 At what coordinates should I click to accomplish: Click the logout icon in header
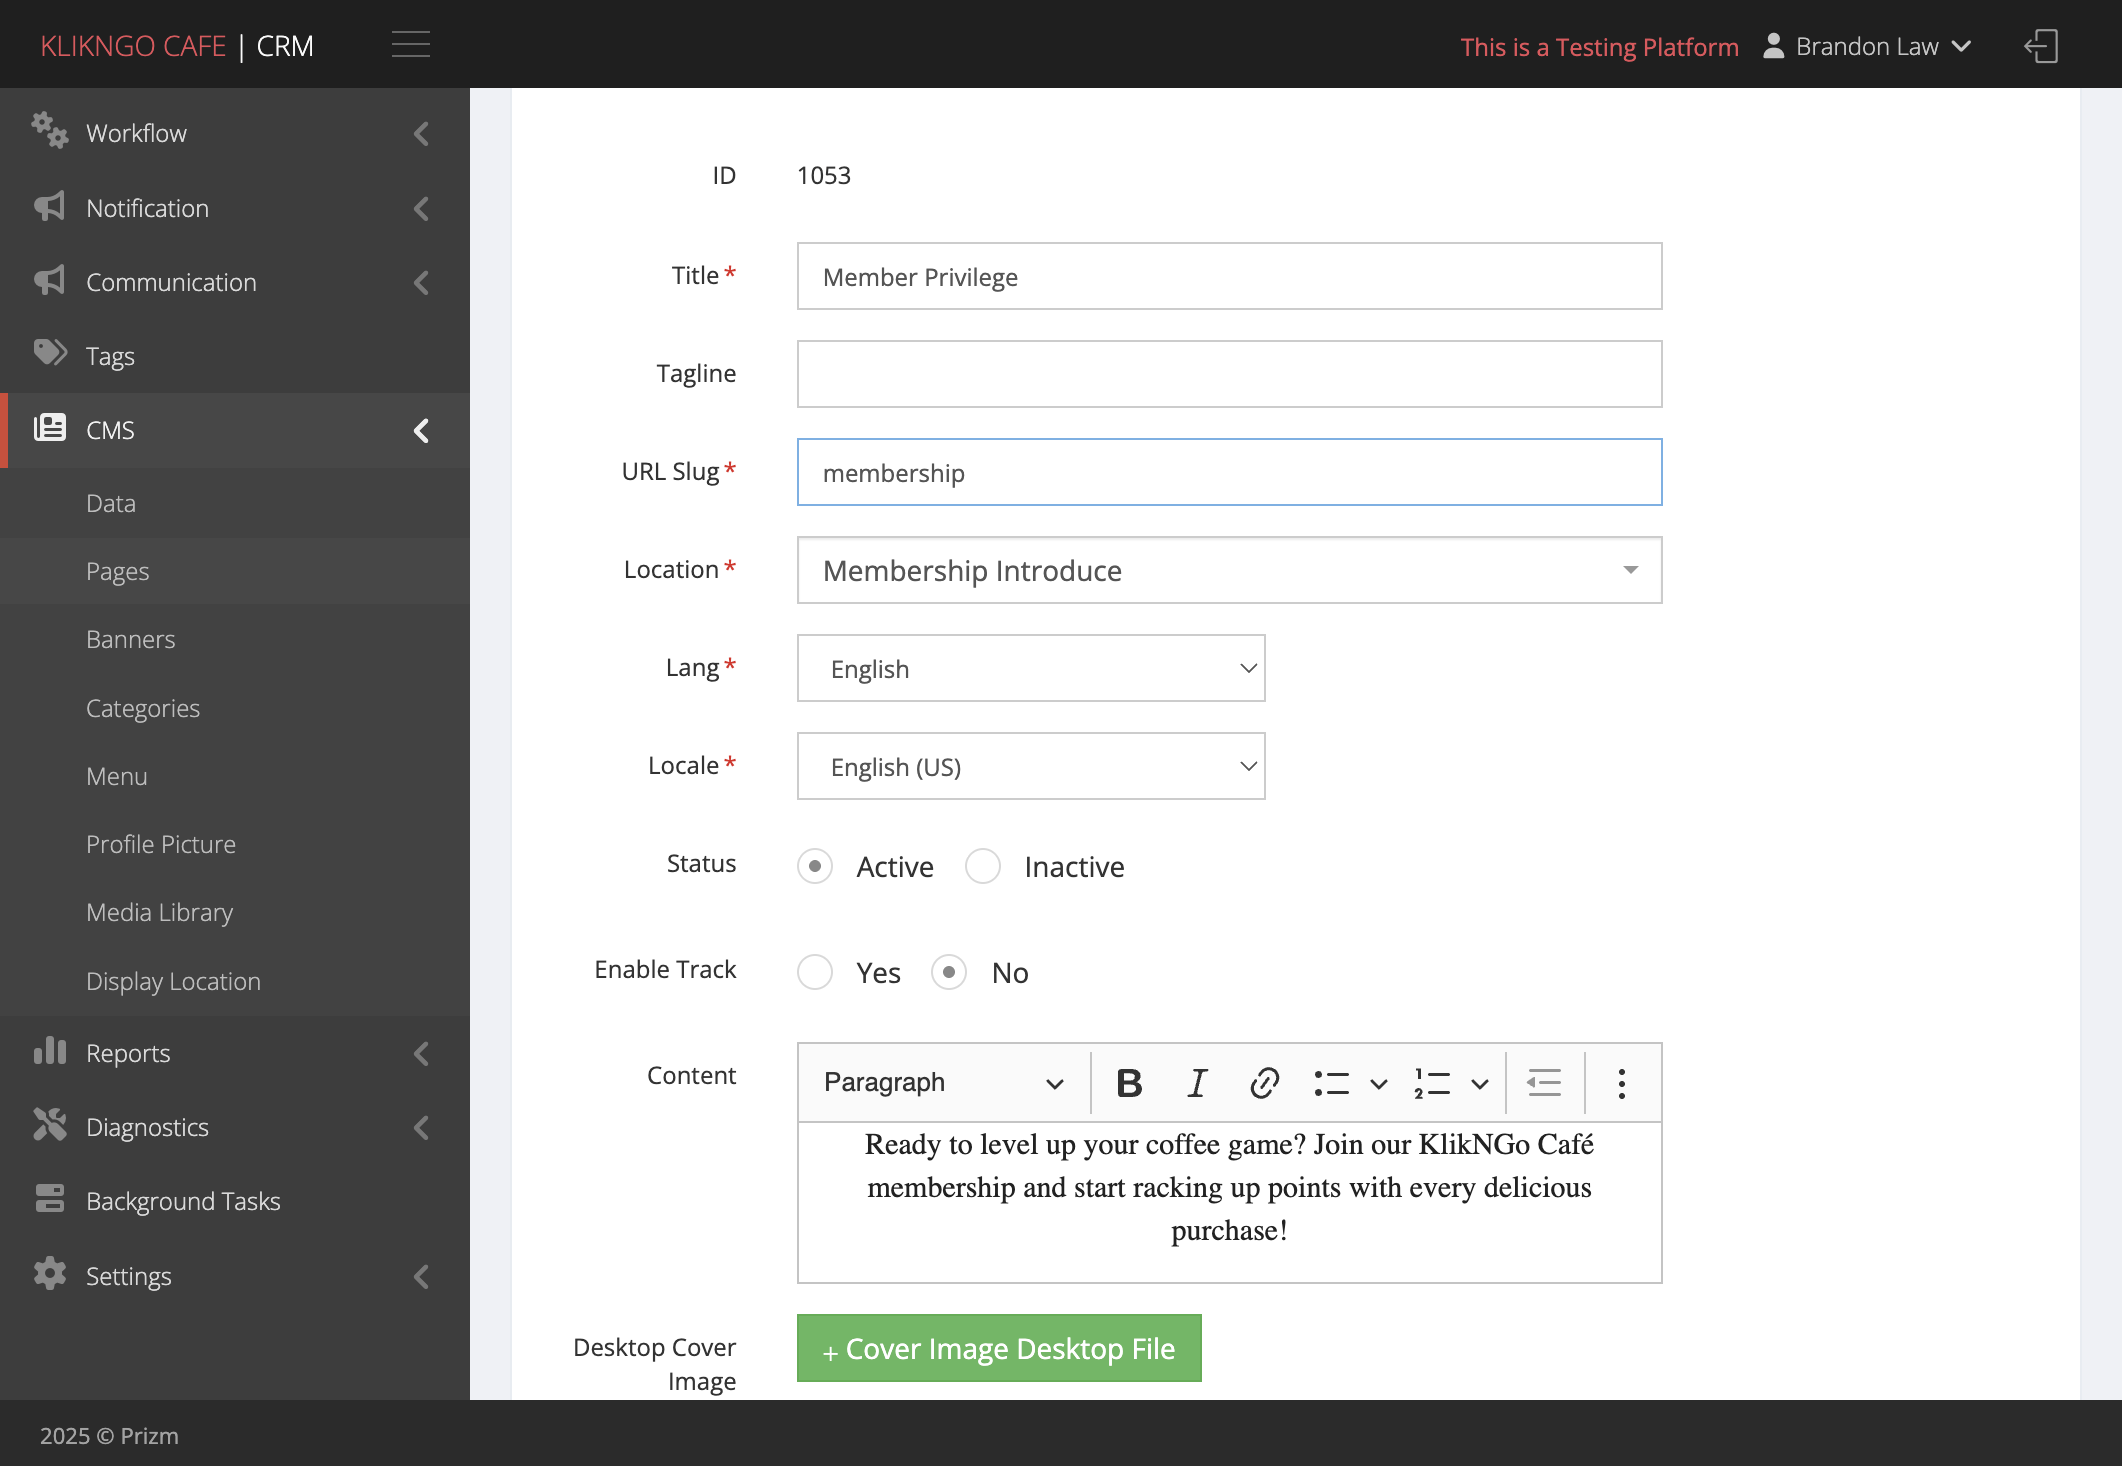click(x=2041, y=46)
